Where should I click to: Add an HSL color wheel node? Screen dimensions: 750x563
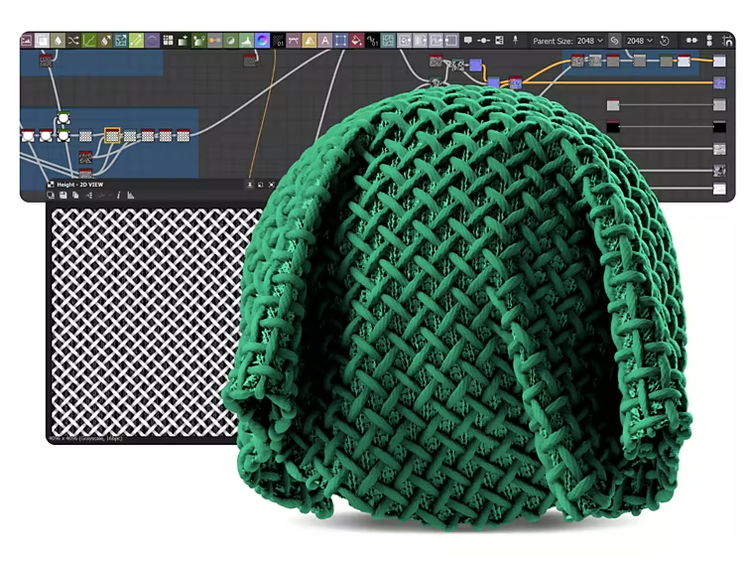tap(262, 41)
